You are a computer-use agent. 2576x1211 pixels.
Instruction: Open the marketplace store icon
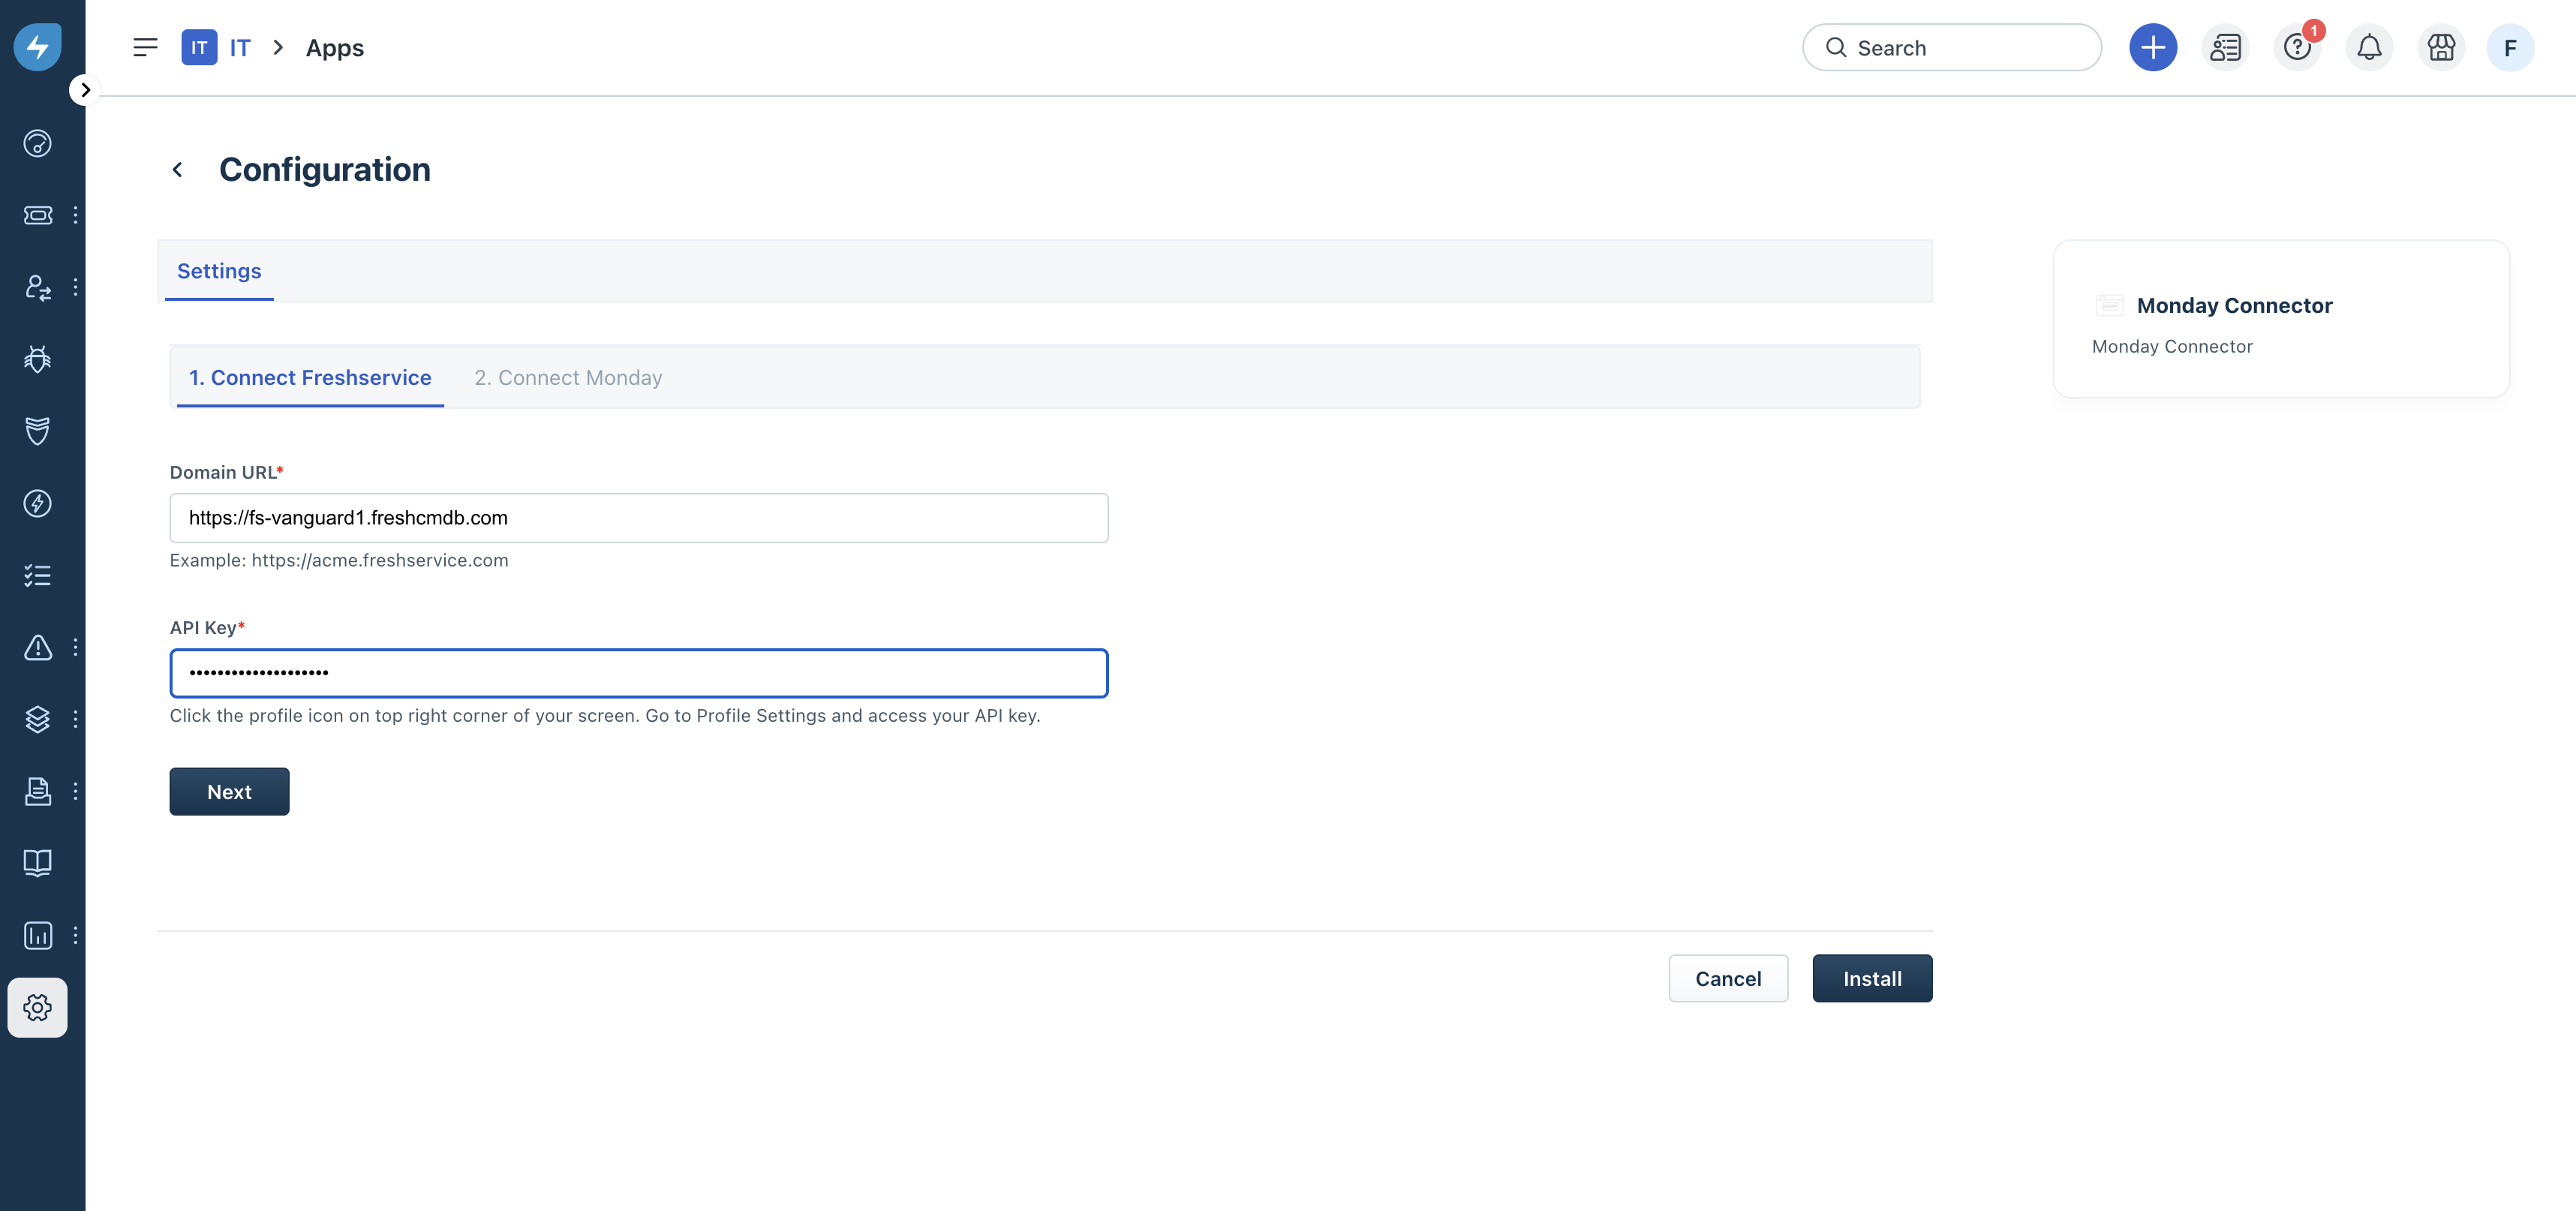(x=2440, y=47)
